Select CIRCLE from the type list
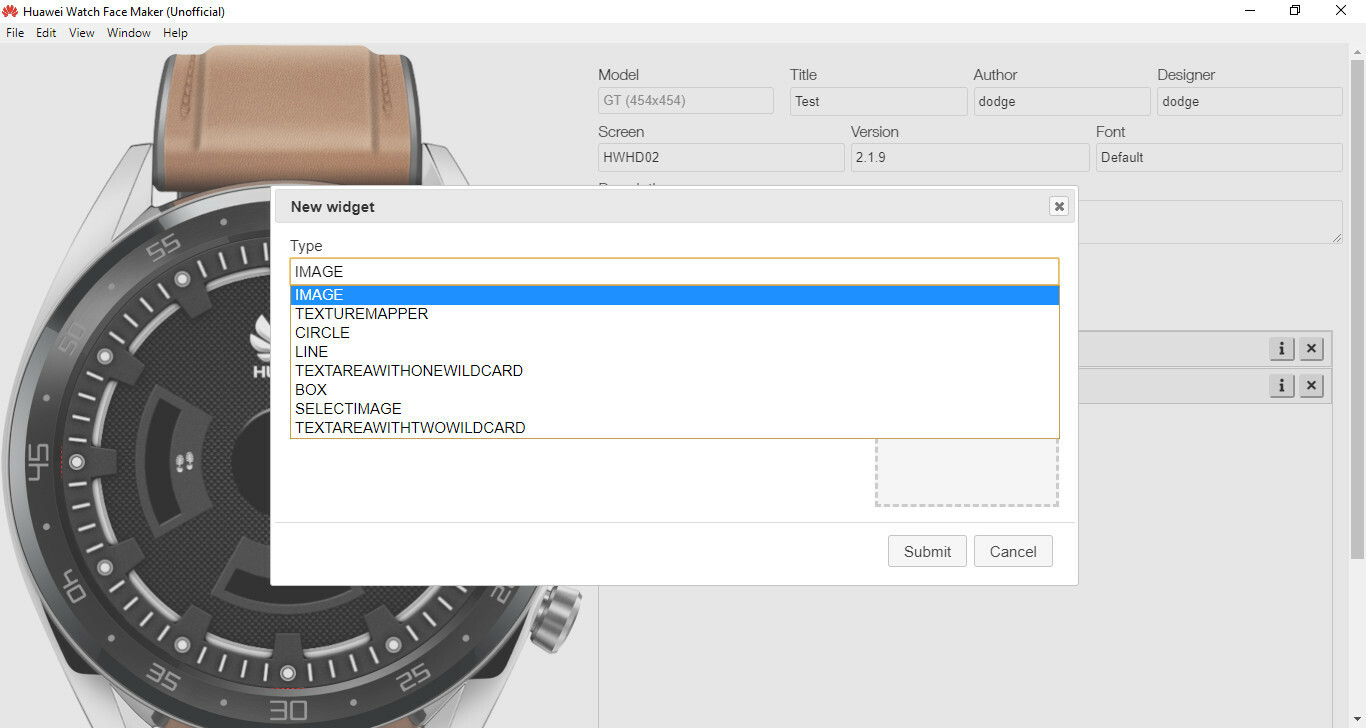 tap(674, 333)
